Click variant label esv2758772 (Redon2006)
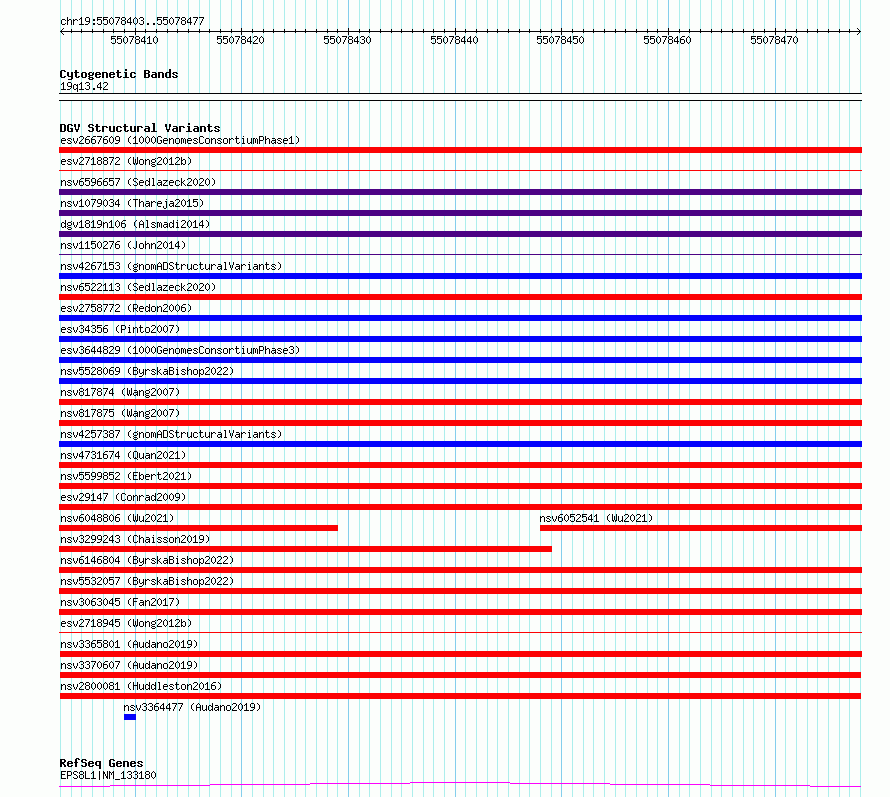Image resolution: width=890 pixels, height=797 pixels. point(126,308)
